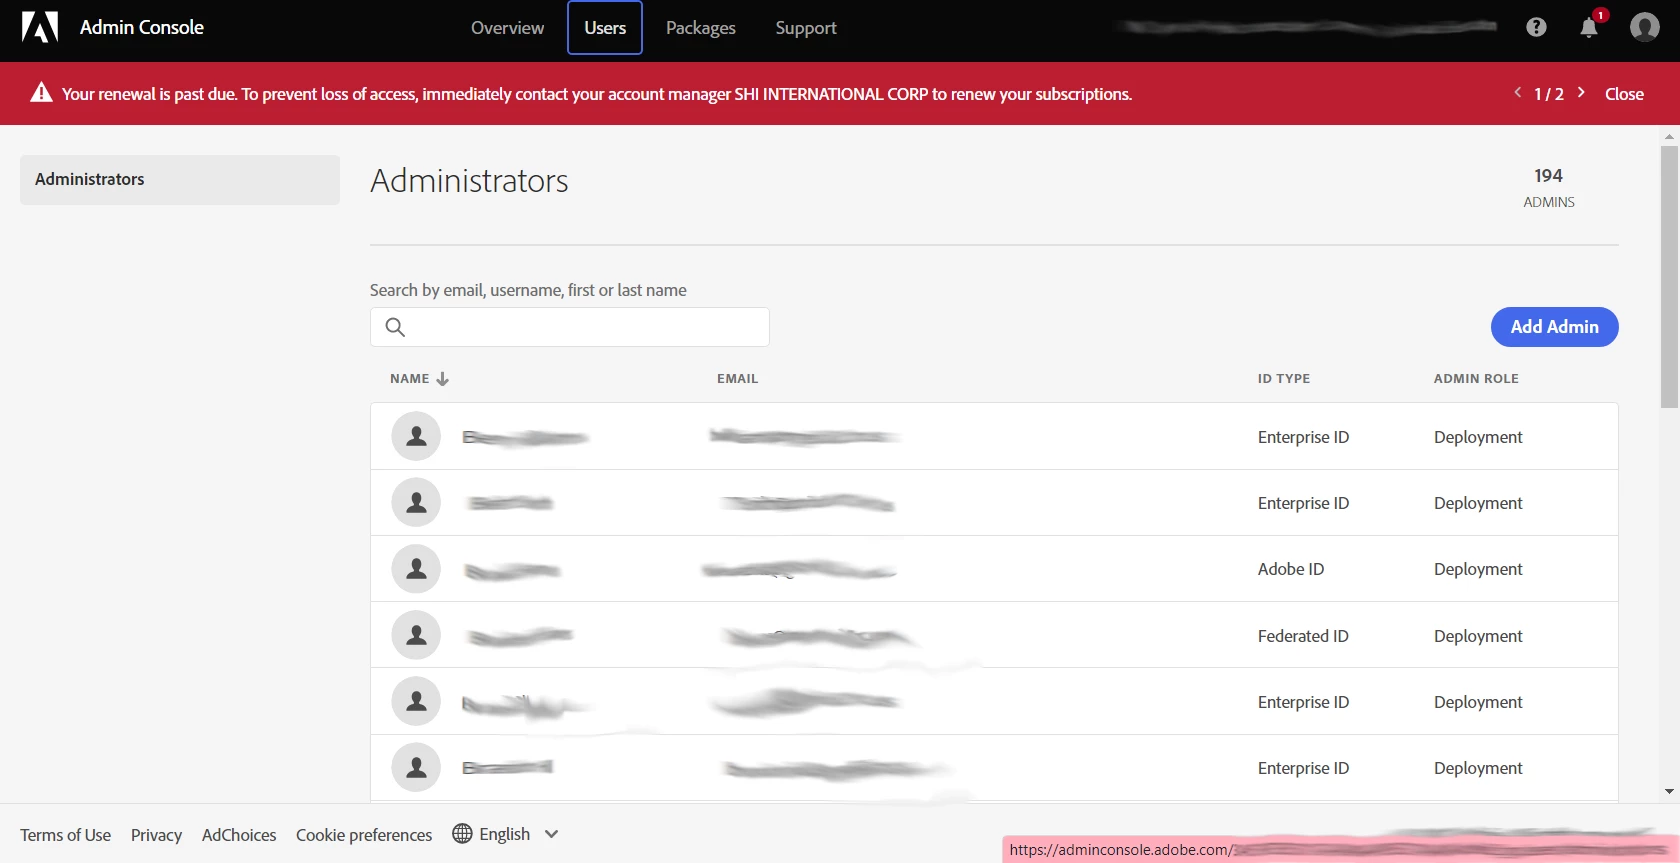Click the scrollbar up arrow
Image resolution: width=1680 pixels, height=863 pixels.
(1669, 135)
